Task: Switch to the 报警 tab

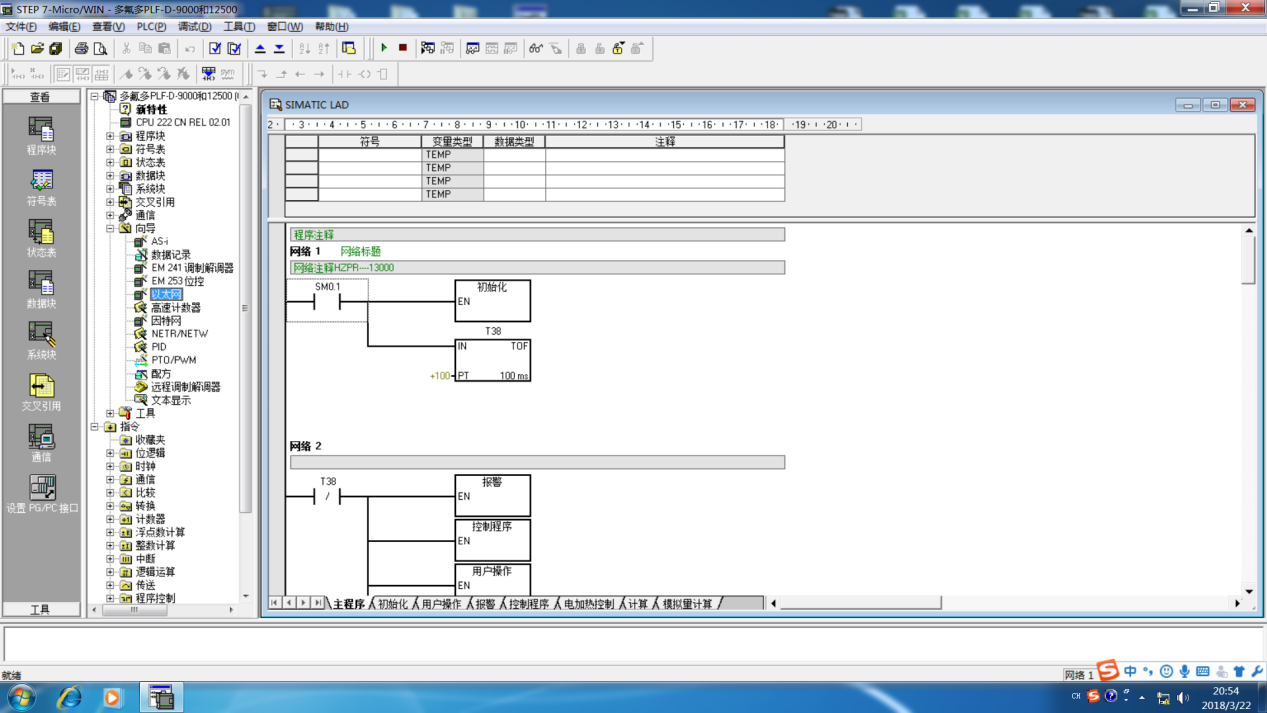Action: pyautogui.click(x=485, y=604)
